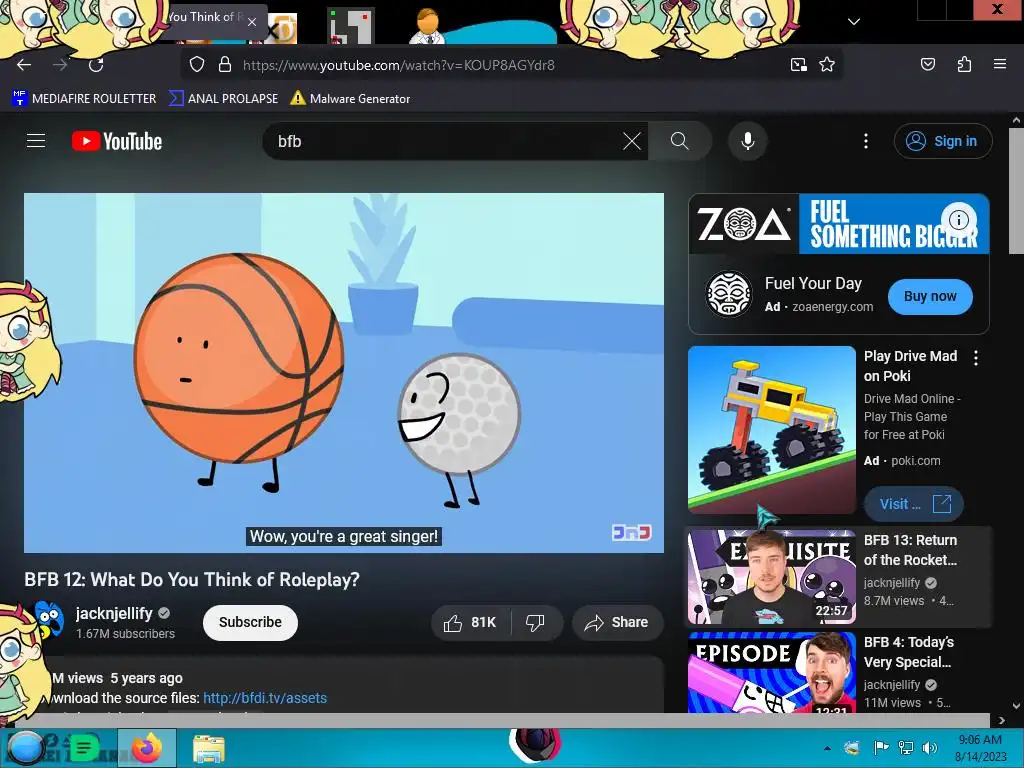Click the '1.67M subscribers' text
1024x768 pixels.
pos(125,633)
